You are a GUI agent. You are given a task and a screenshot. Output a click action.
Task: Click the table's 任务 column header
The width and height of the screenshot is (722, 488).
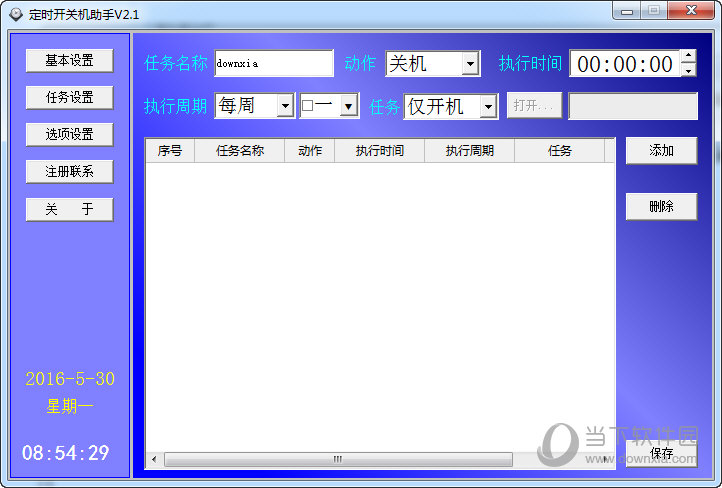click(x=559, y=151)
